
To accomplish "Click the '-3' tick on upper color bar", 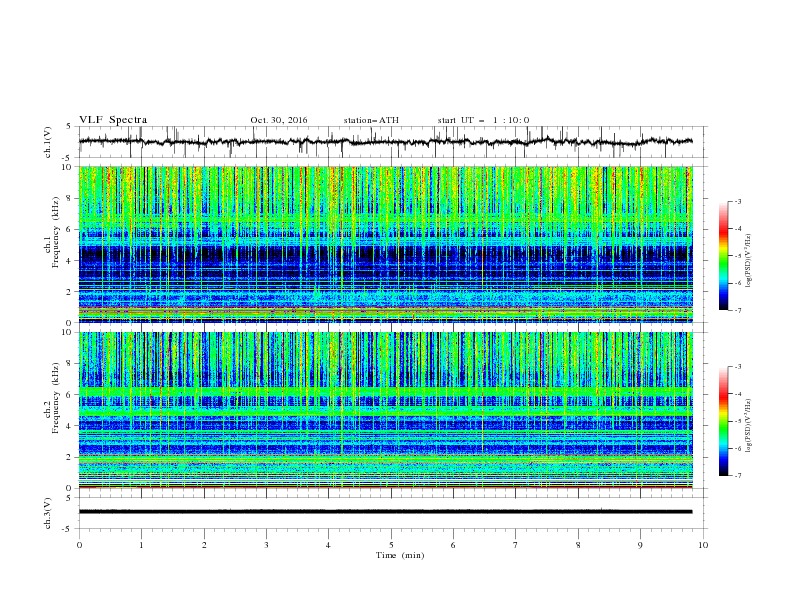I will (x=738, y=201).
